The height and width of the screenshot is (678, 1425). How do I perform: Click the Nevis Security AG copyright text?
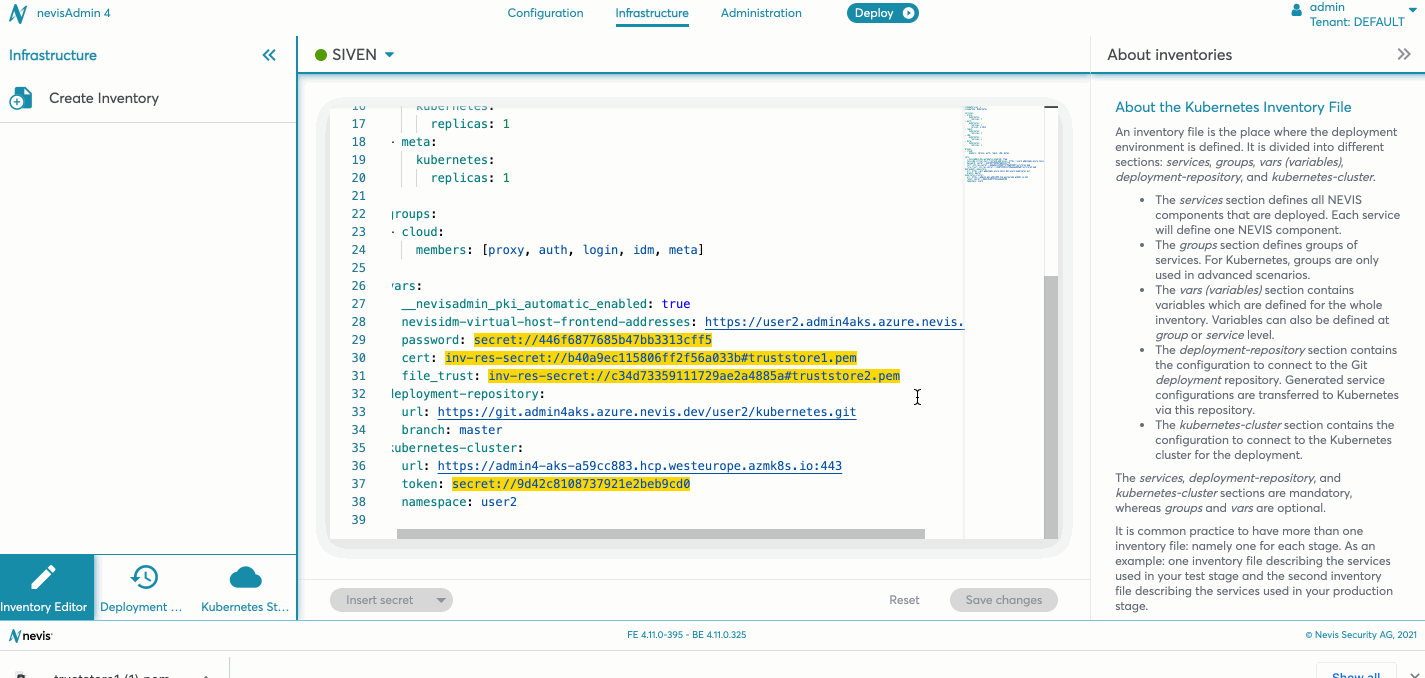point(1361,635)
